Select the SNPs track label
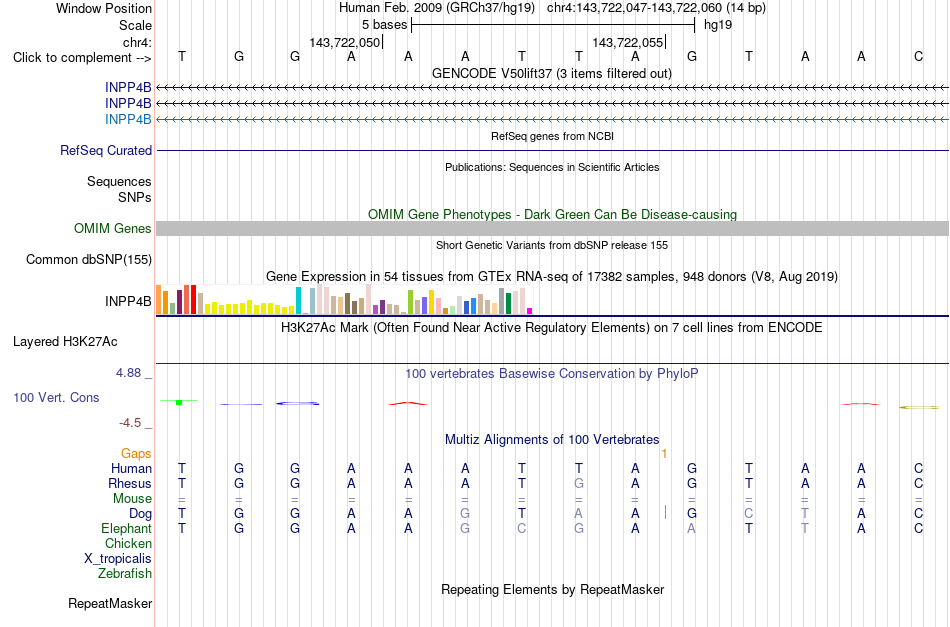Viewport: 950px width, 627px height. pyautogui.click(x=135, y=197)
